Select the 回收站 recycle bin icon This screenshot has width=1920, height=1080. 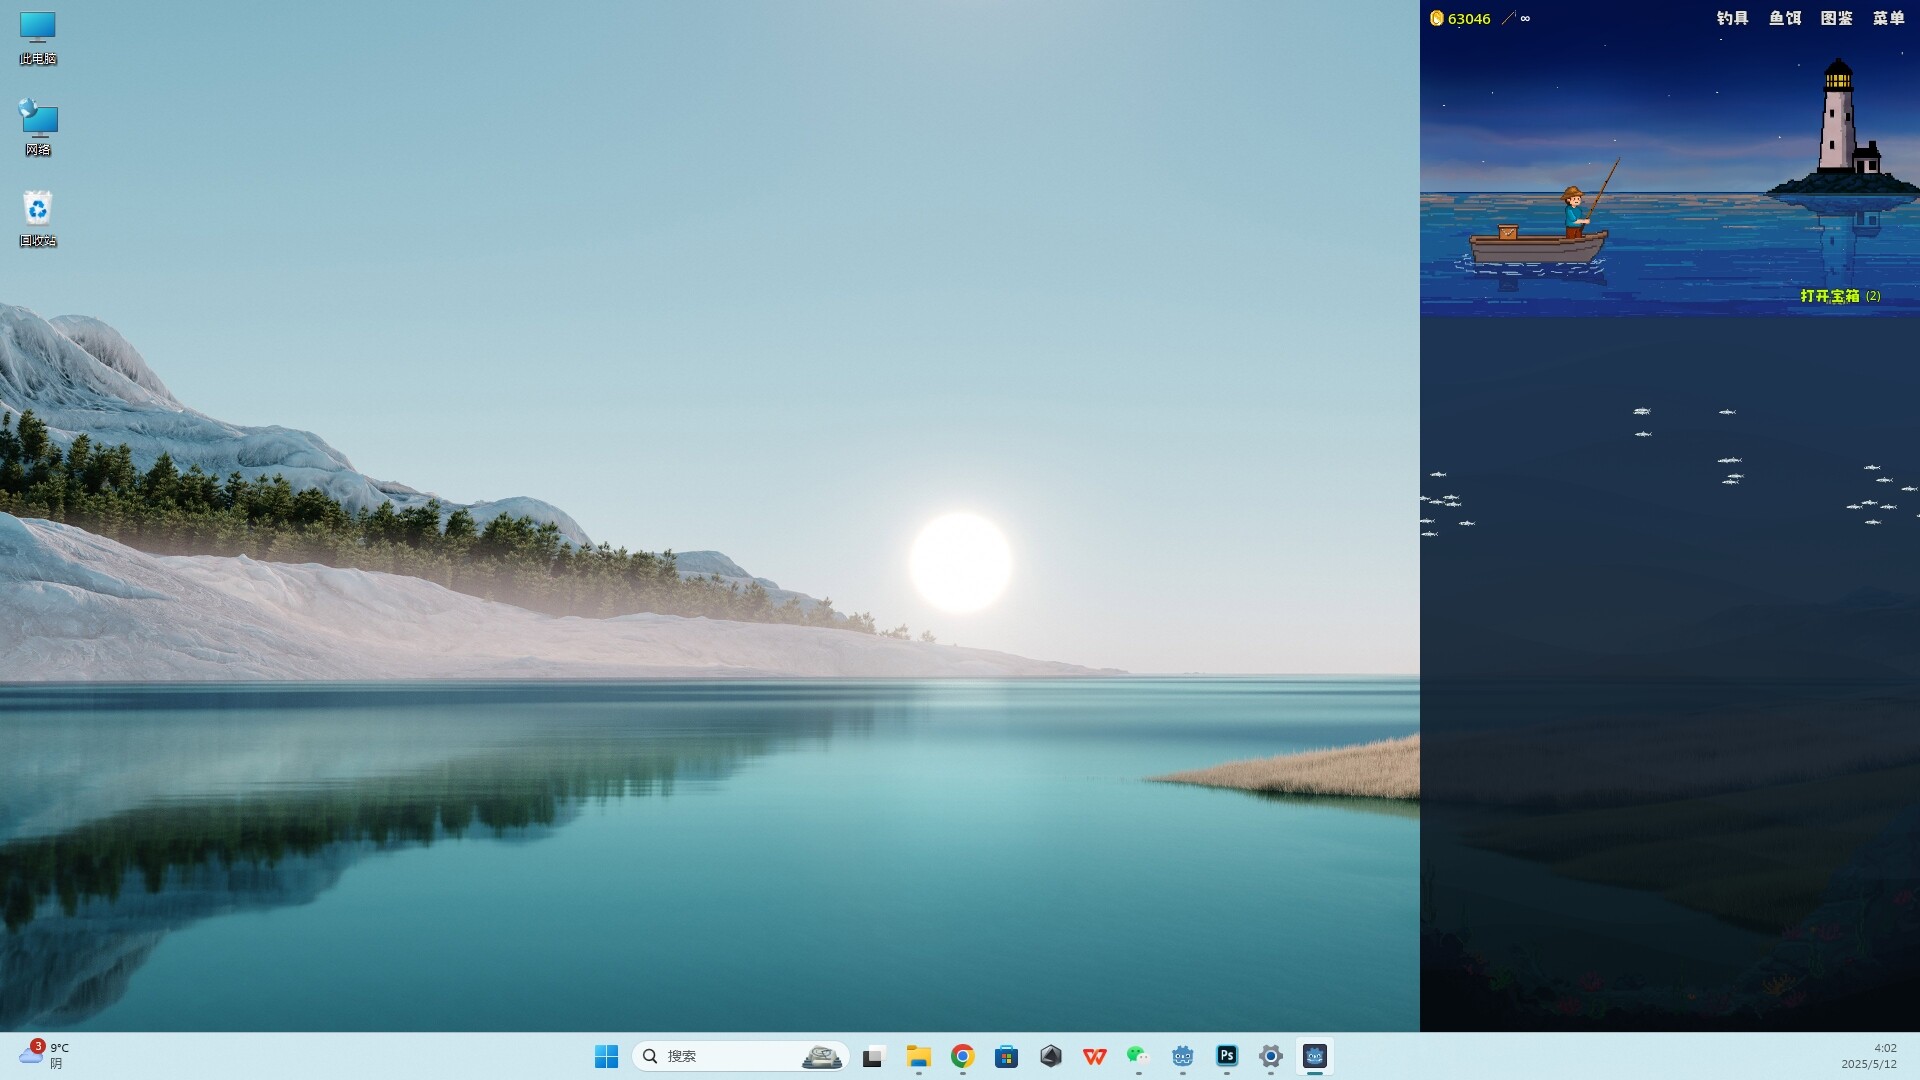tap(38, 218)
